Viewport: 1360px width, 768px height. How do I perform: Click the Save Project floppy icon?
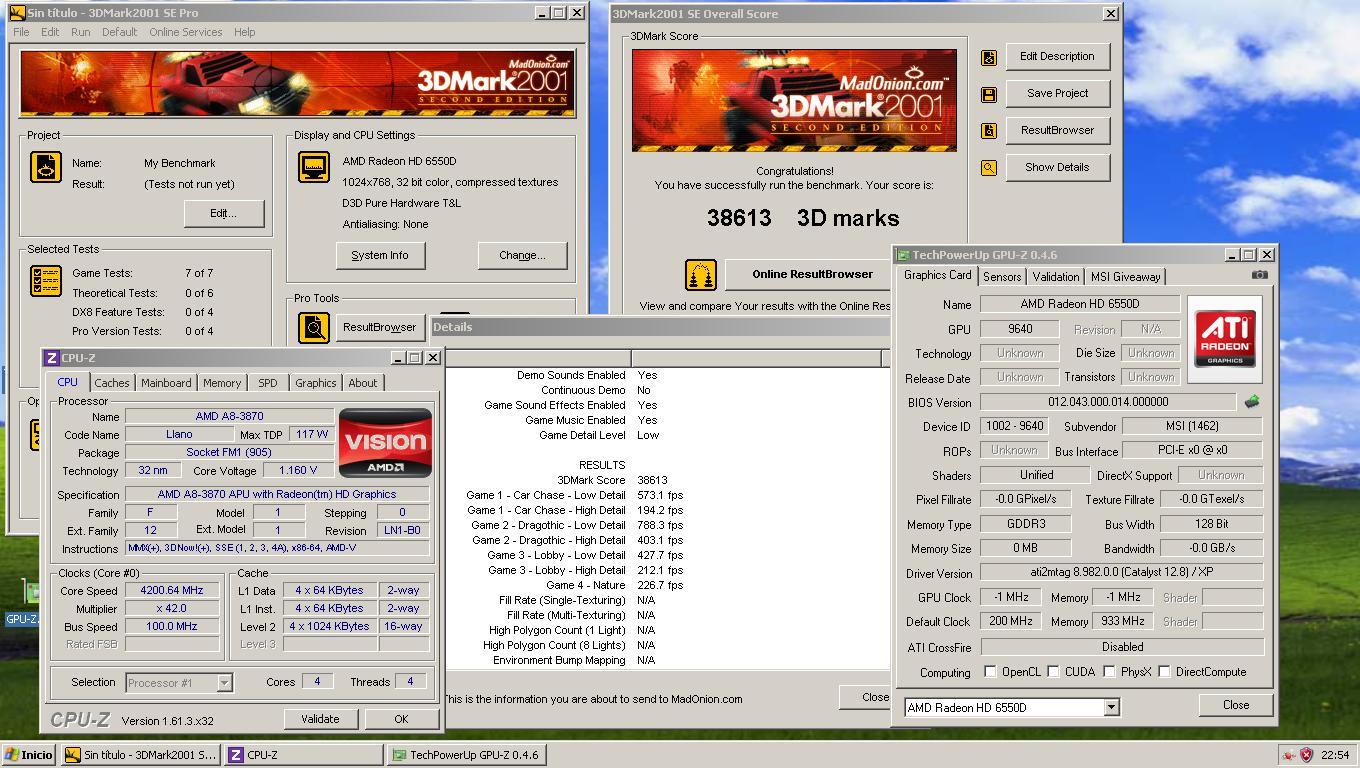pyautogui.click(x=988, y=95)
